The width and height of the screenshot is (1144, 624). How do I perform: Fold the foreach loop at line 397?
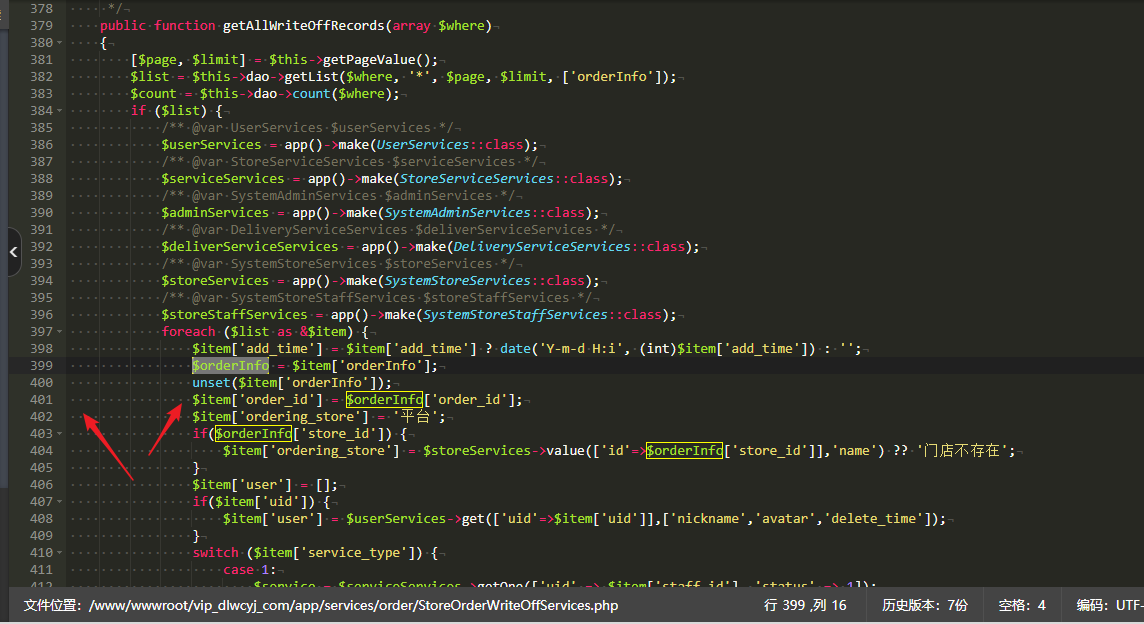61,332
